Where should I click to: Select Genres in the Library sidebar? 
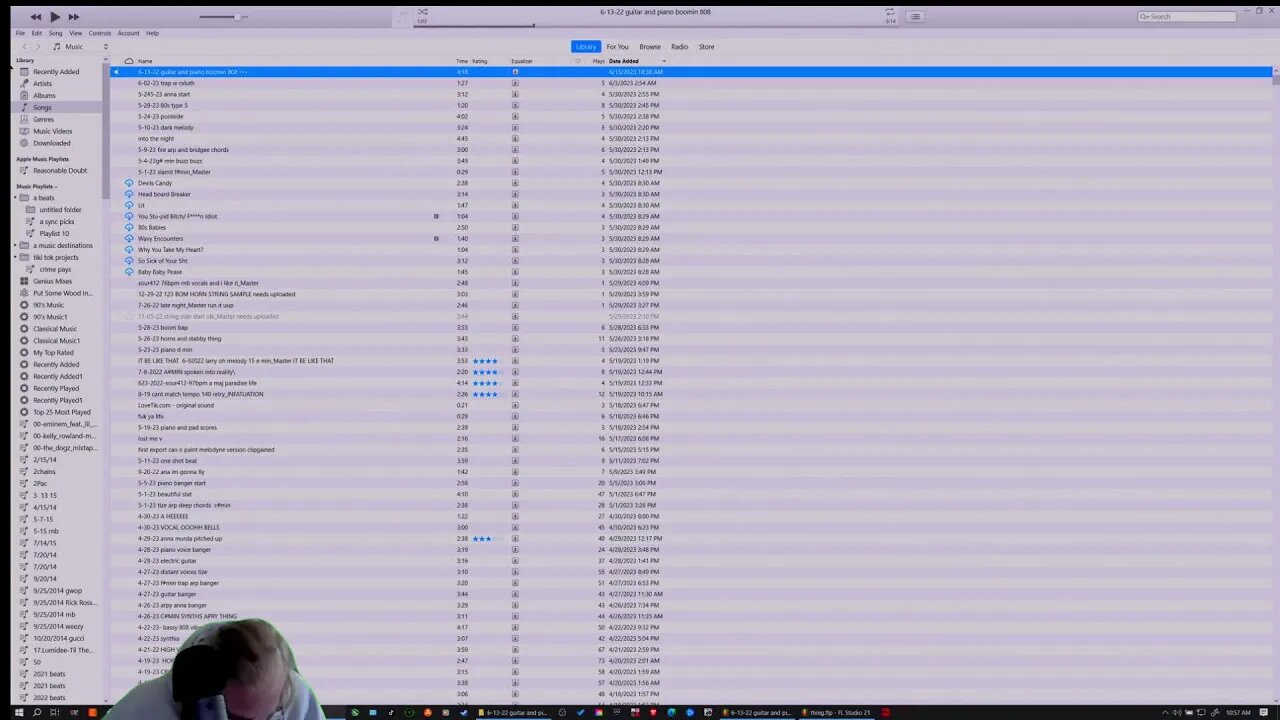(43, 119)
